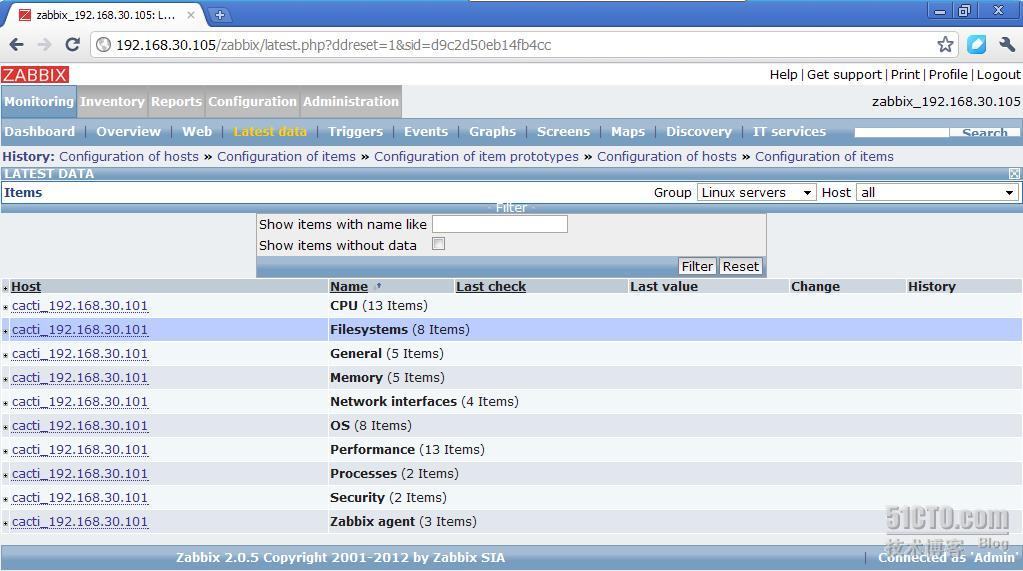Open cacti_192.168.30.101 host in CPU row
The image size is (1023, 571).
(x=80, y=305)
